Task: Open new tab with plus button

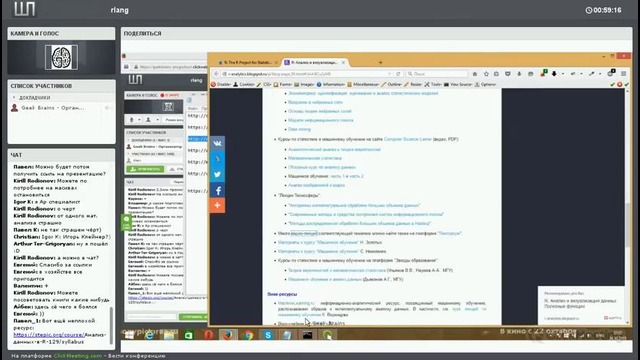Action: pyautogui.click(x=380, y=62)
